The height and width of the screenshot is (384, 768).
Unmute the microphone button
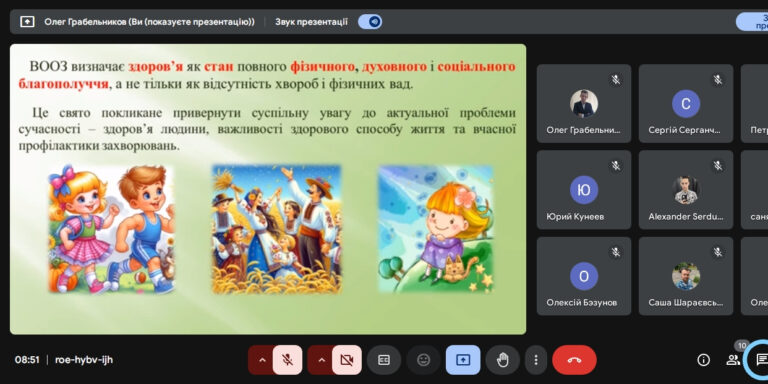pyautogui.click(x=288, y=360)
